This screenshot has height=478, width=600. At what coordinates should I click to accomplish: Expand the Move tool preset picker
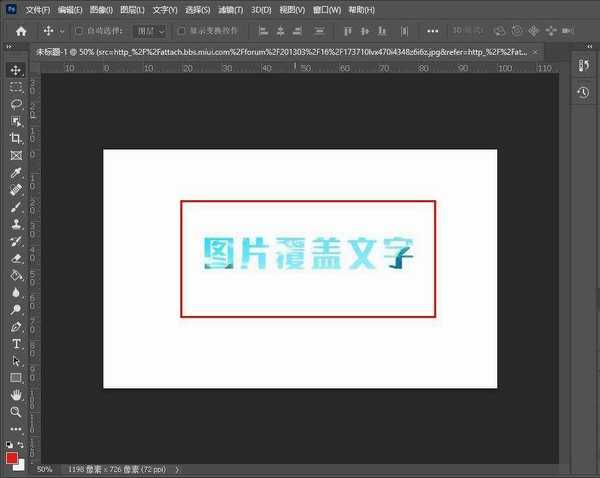point(53,31)
